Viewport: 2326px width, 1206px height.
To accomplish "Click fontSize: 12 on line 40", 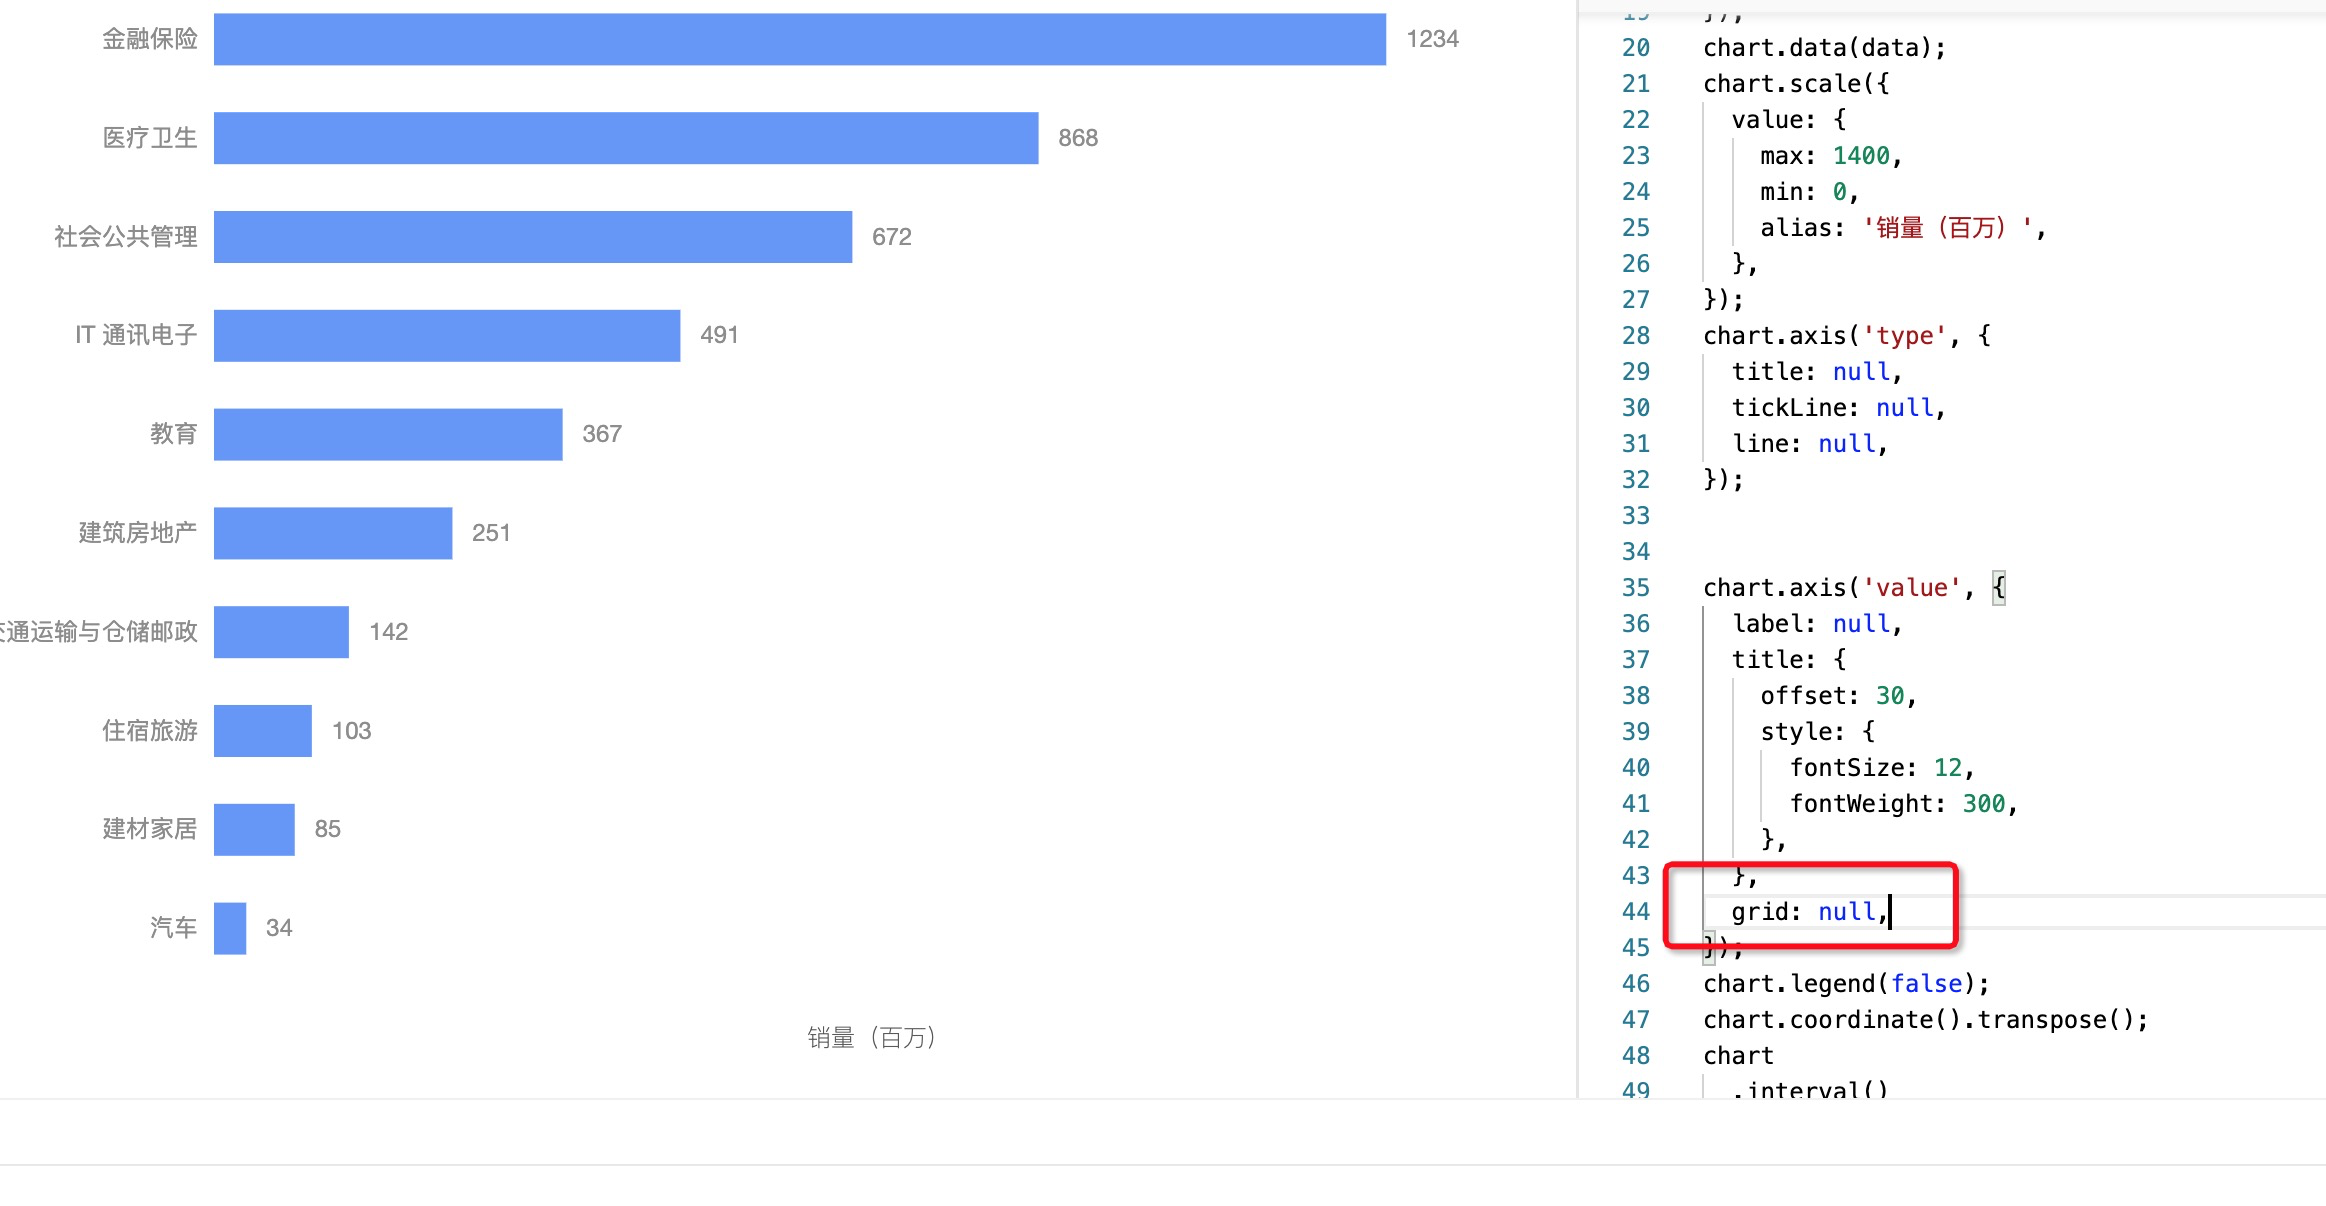I will pyautogui.click(x=1880, y=767).
